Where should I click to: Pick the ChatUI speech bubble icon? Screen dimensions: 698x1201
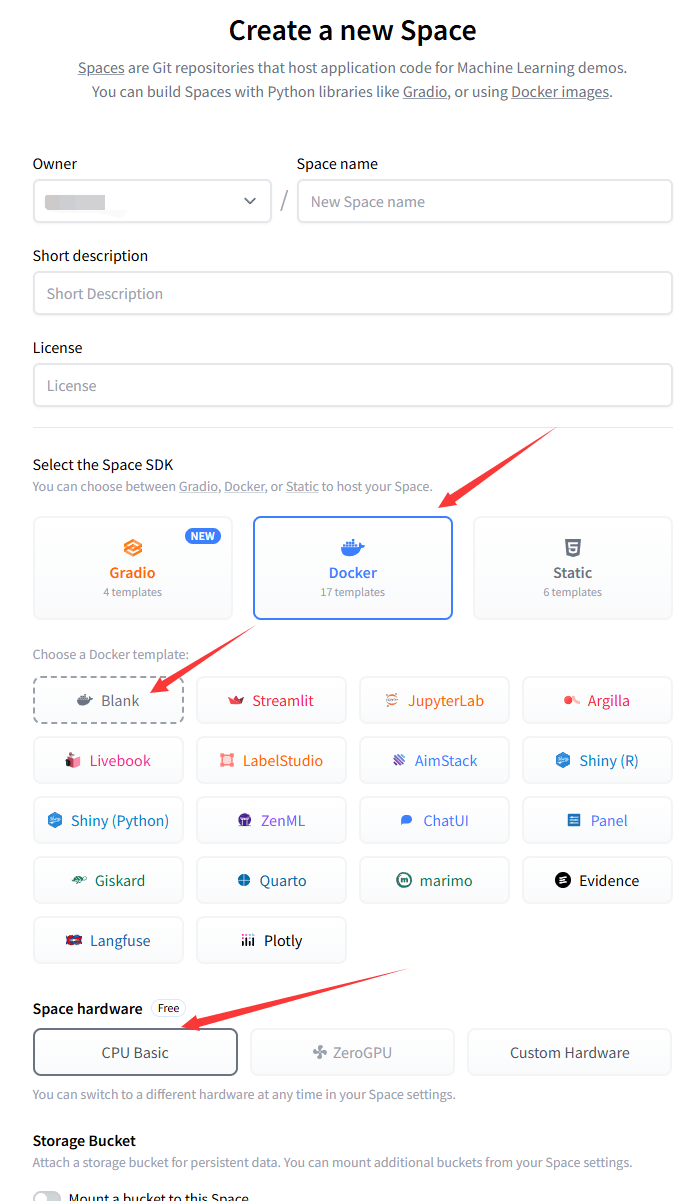(x=407, y=821)
